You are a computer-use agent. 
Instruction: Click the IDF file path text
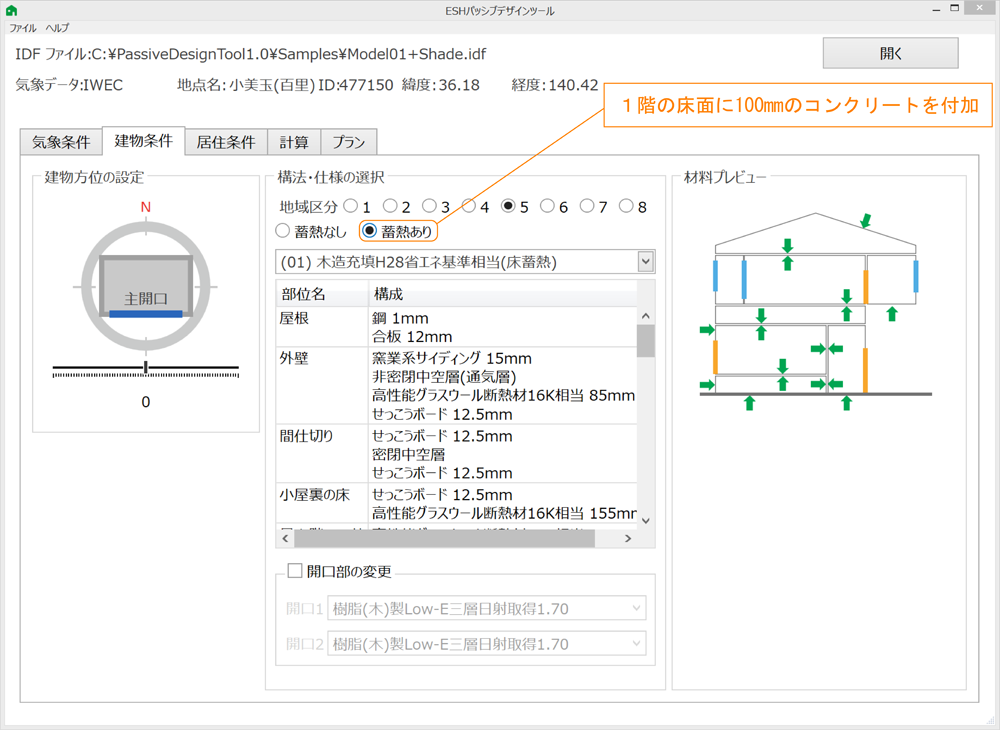coord(251,54)
